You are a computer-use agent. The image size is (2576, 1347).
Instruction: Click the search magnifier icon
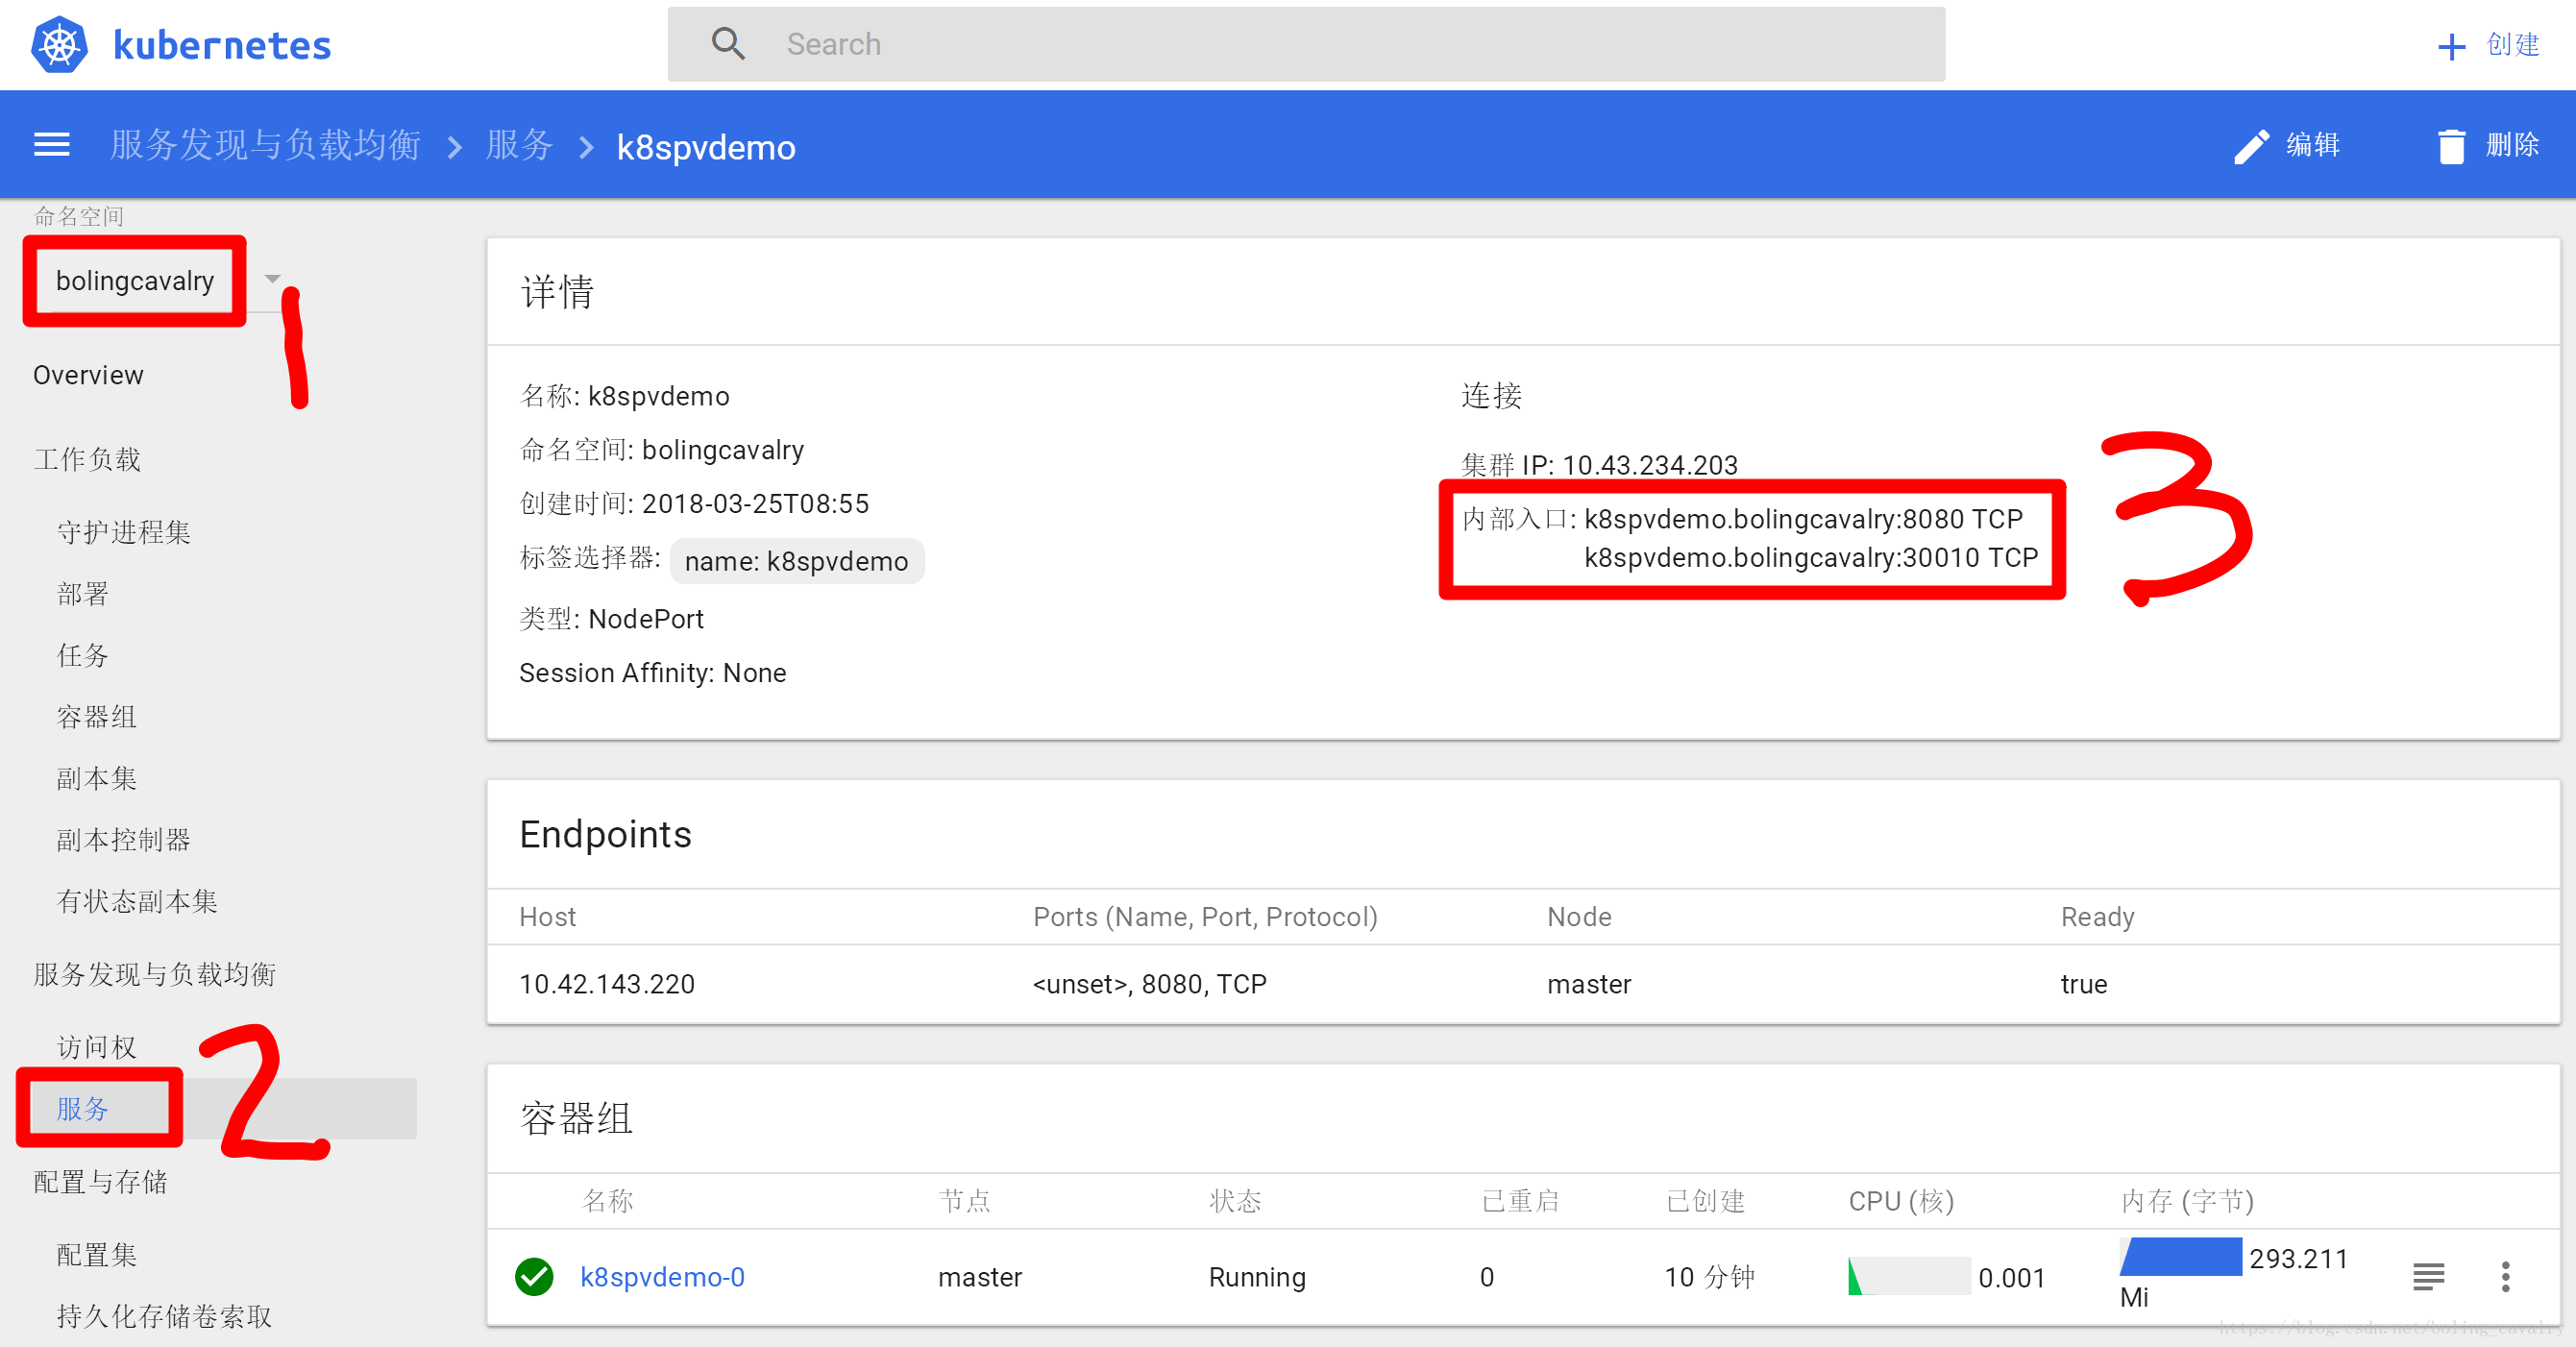pyautogui.click(x=727, y=44)
